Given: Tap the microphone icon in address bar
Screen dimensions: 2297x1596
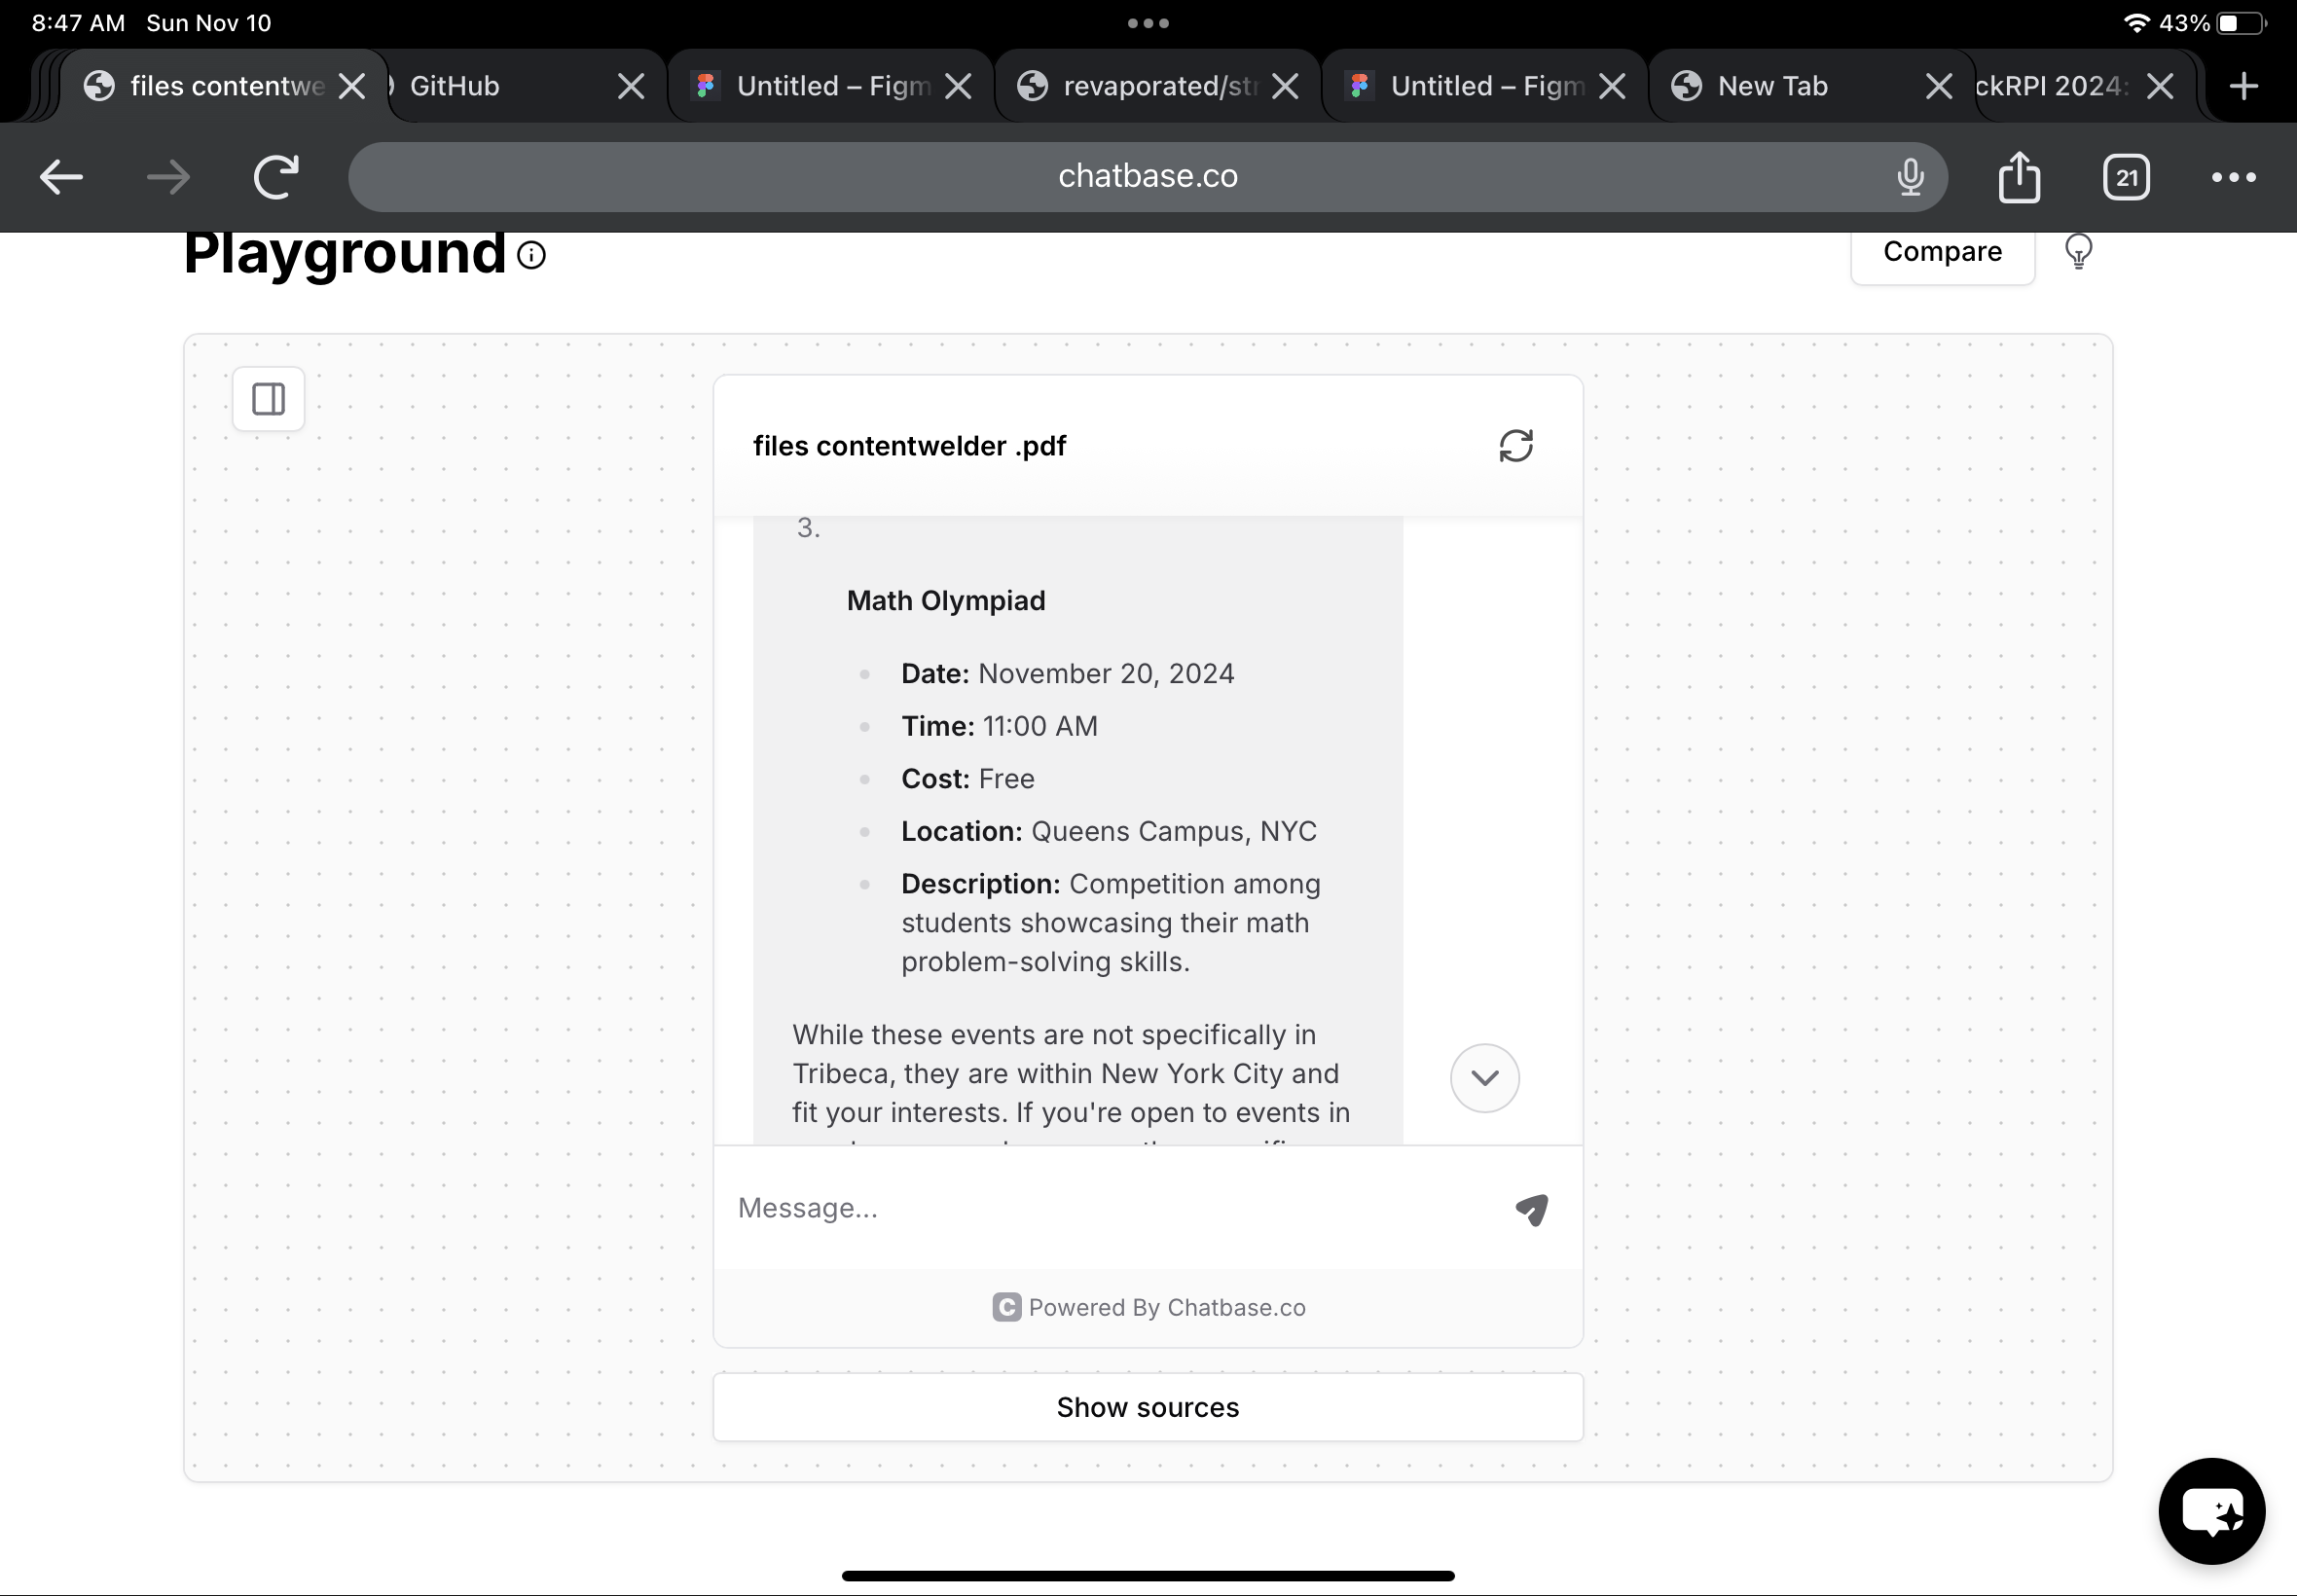Looking at the screenshot, I should pyautogui.click(x=1909, y=177).
